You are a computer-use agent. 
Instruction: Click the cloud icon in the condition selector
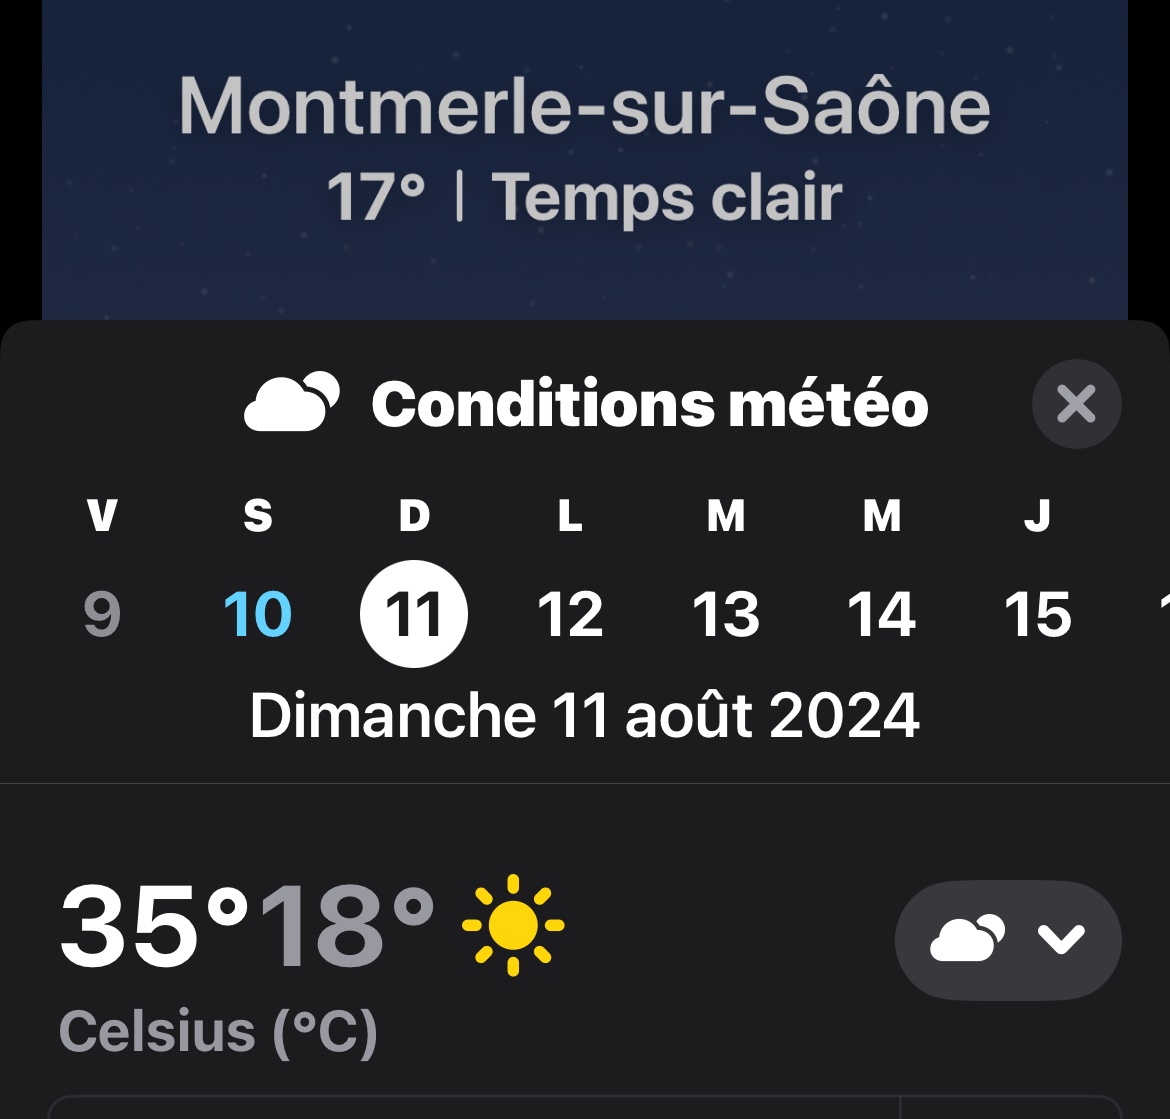[x=967, y=939]
